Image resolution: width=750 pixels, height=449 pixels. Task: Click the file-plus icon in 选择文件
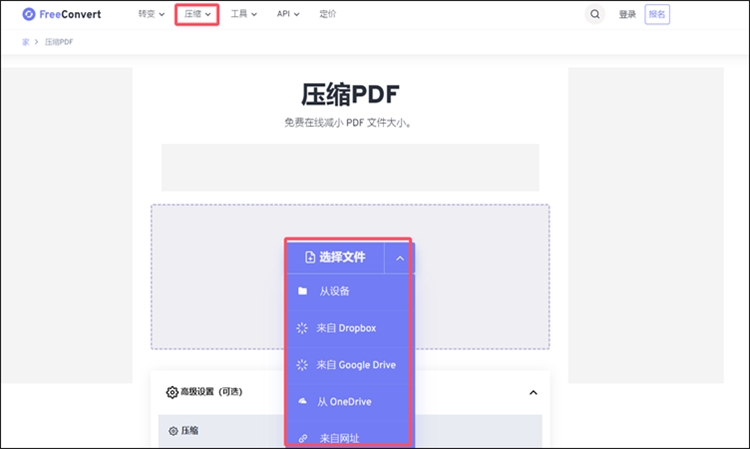(310, 257)
